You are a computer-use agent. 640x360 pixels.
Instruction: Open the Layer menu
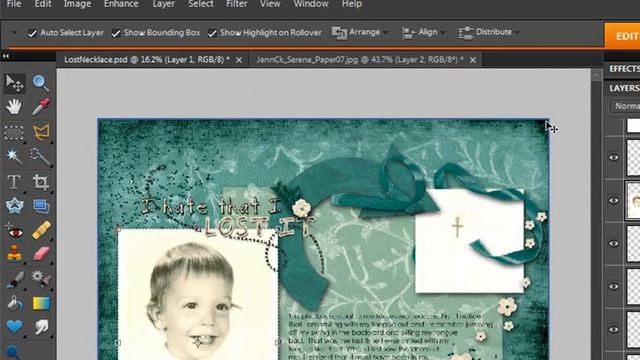[164, 4]
